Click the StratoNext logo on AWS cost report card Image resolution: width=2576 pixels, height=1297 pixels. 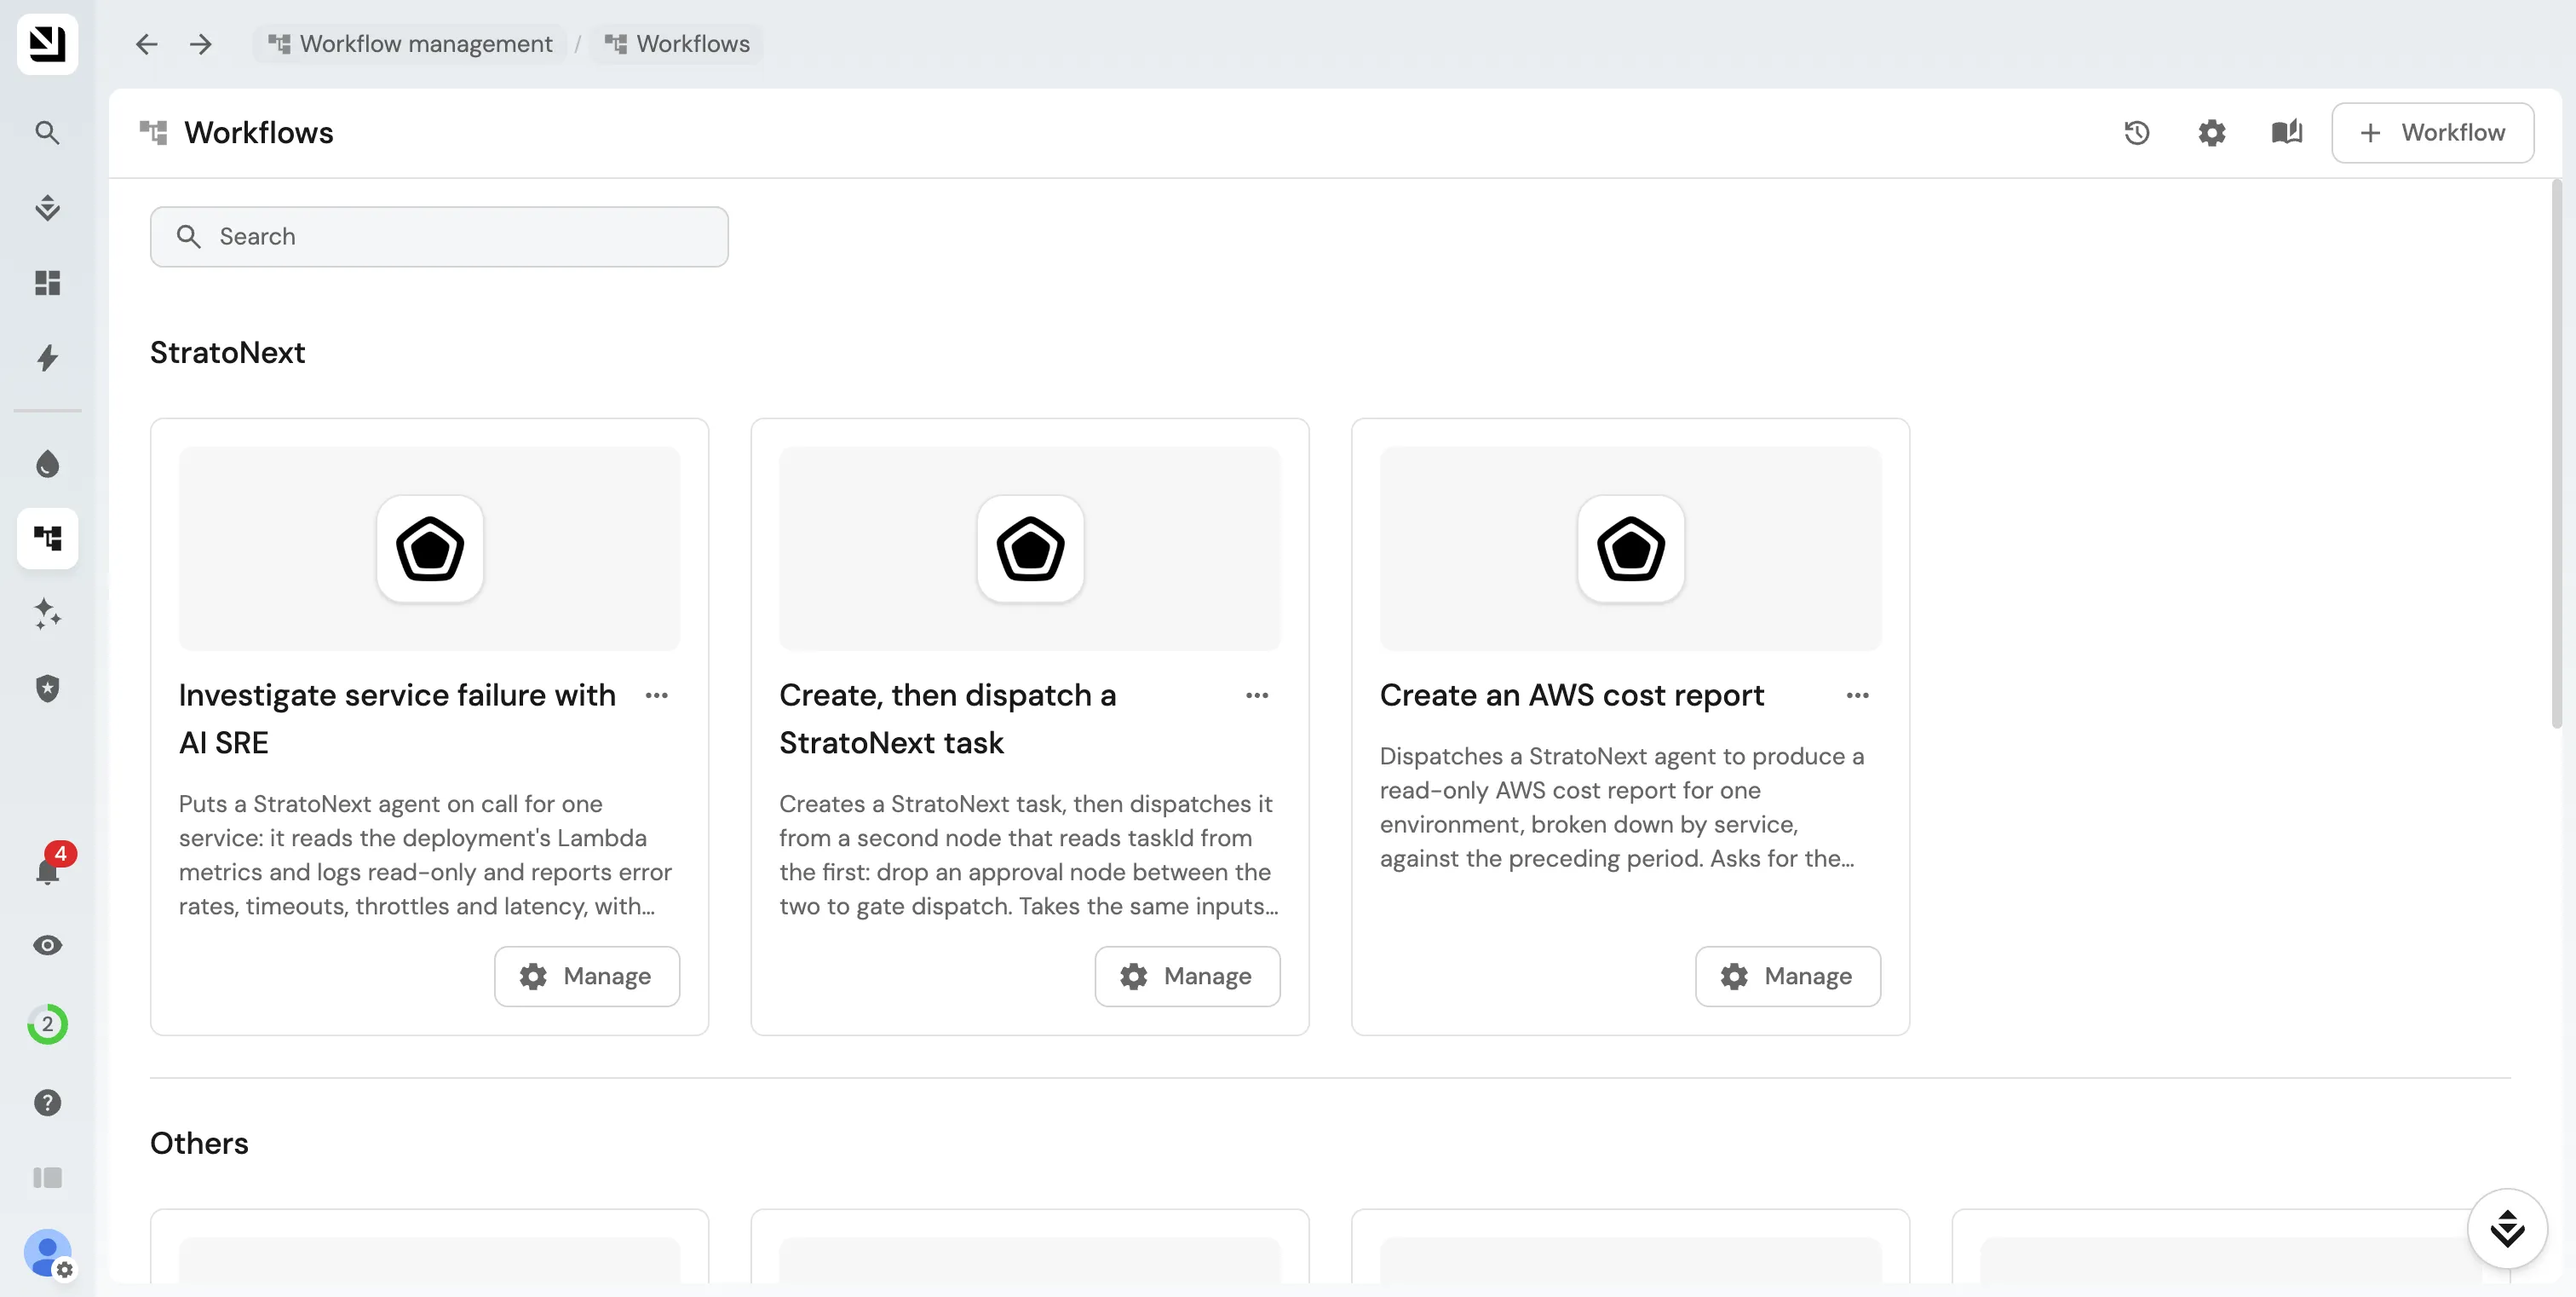point(1631,549)
